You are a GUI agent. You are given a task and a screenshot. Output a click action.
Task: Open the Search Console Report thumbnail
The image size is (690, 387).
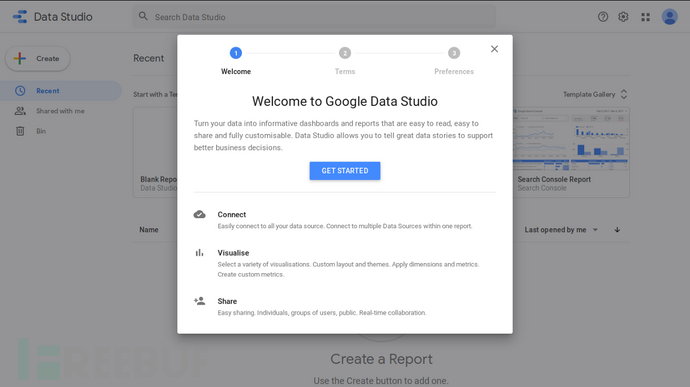pyautogui.click(x=571, y=139)
